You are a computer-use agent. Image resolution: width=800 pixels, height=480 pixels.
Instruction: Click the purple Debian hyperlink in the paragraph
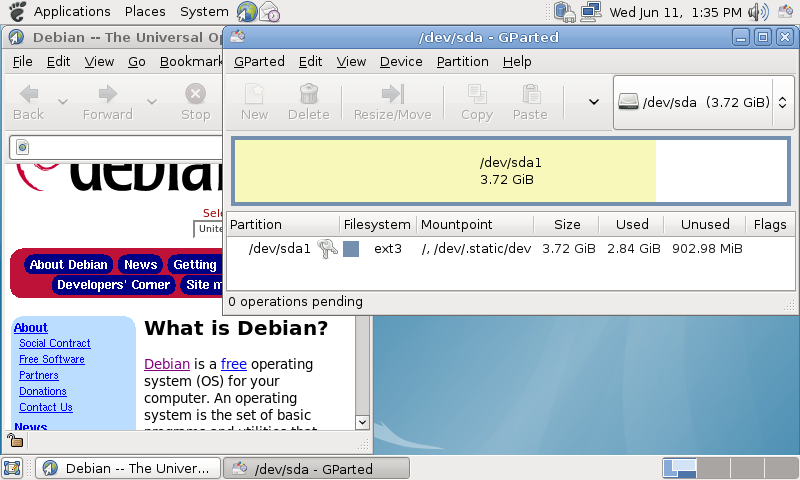point(167,364)
